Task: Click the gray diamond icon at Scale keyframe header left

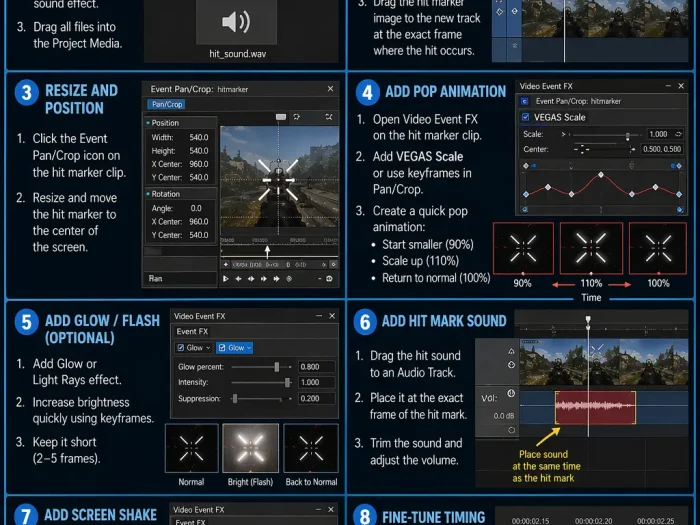Action: click(526, 166)
